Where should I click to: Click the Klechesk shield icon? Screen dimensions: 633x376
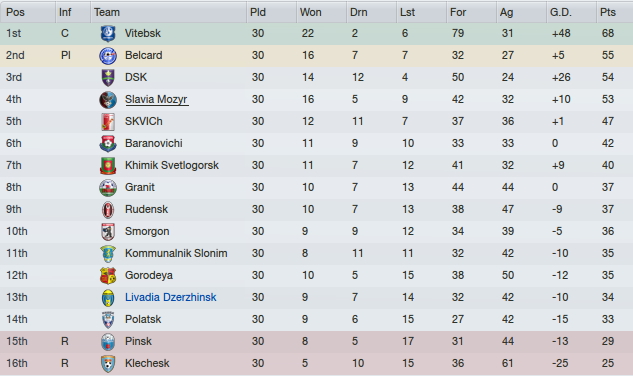pyautogui.click(x=108, y=363)
